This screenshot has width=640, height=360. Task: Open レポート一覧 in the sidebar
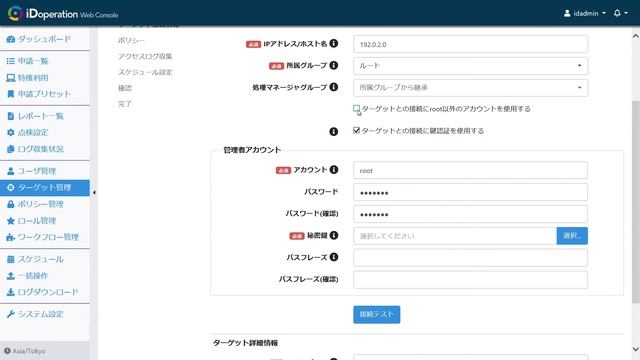click(35, 116)
